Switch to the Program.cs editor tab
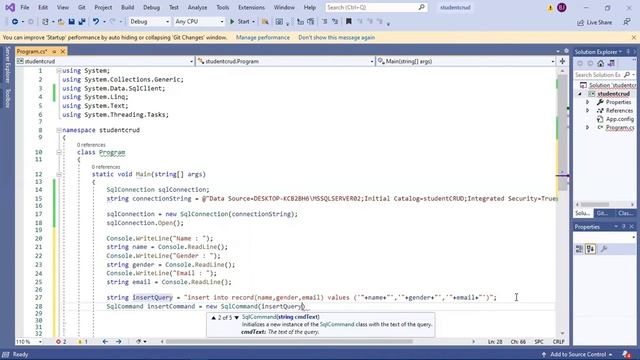Image resolution: width=640 pixels, height=360 pixels. (32, 51)
